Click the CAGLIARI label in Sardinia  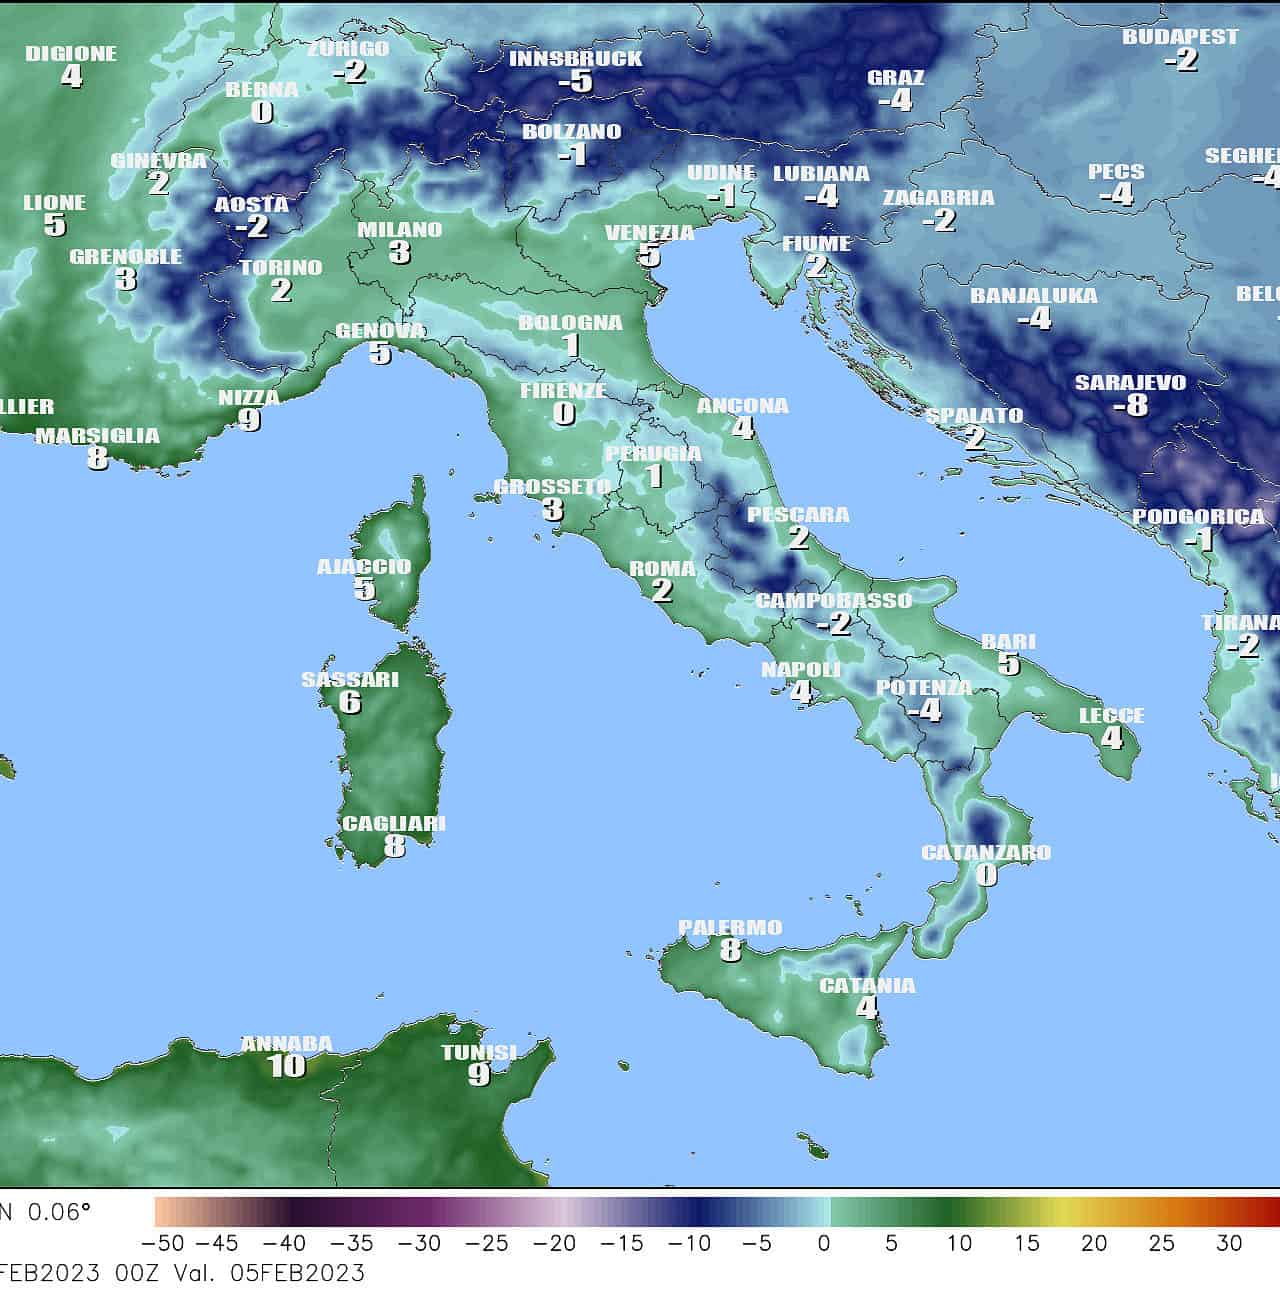tap(394, 823)
